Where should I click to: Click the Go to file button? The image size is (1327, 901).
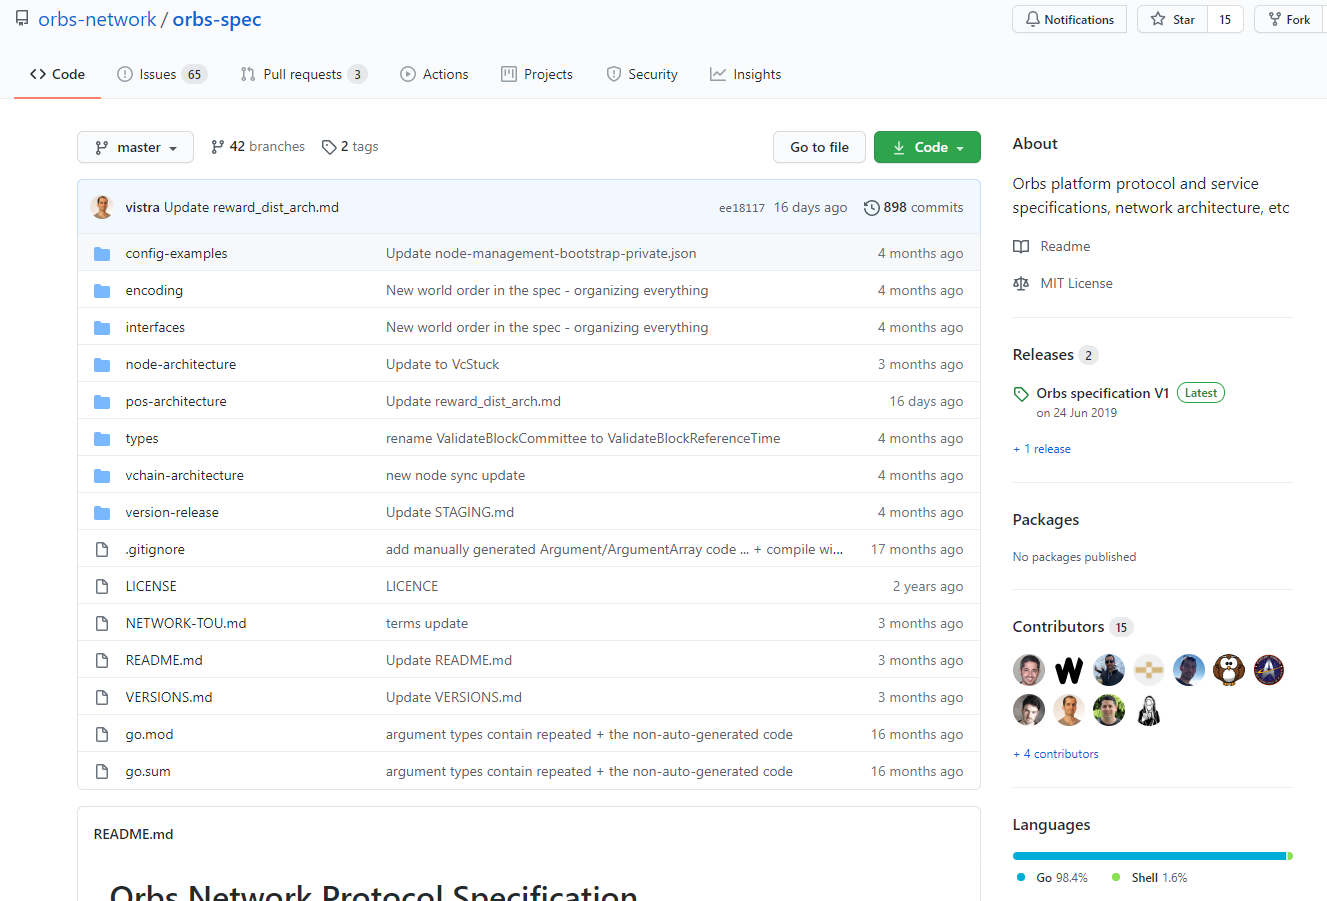[x=819, y=147]
